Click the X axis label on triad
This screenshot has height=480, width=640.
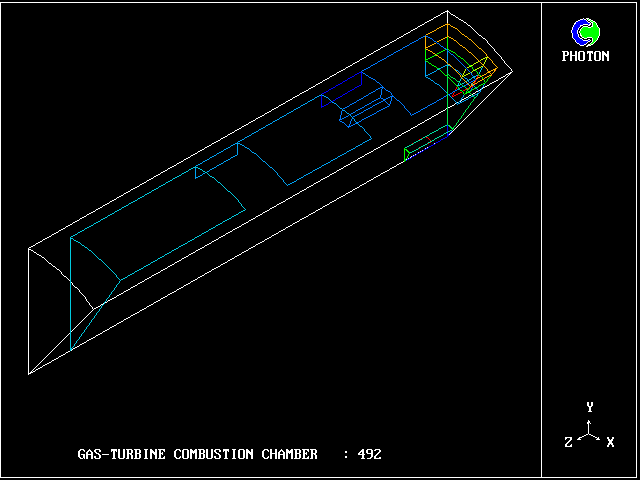coord(610,441)
